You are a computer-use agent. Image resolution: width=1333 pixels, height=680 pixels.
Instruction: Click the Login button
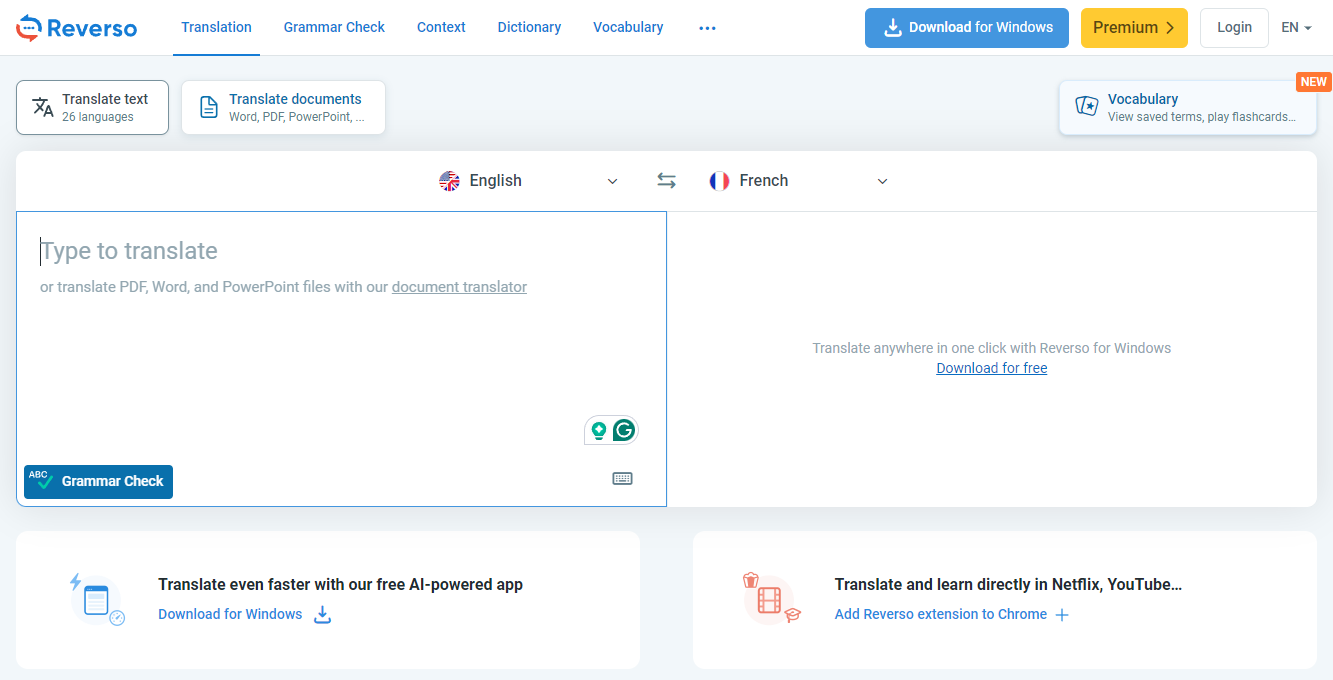click(1234, 28)
